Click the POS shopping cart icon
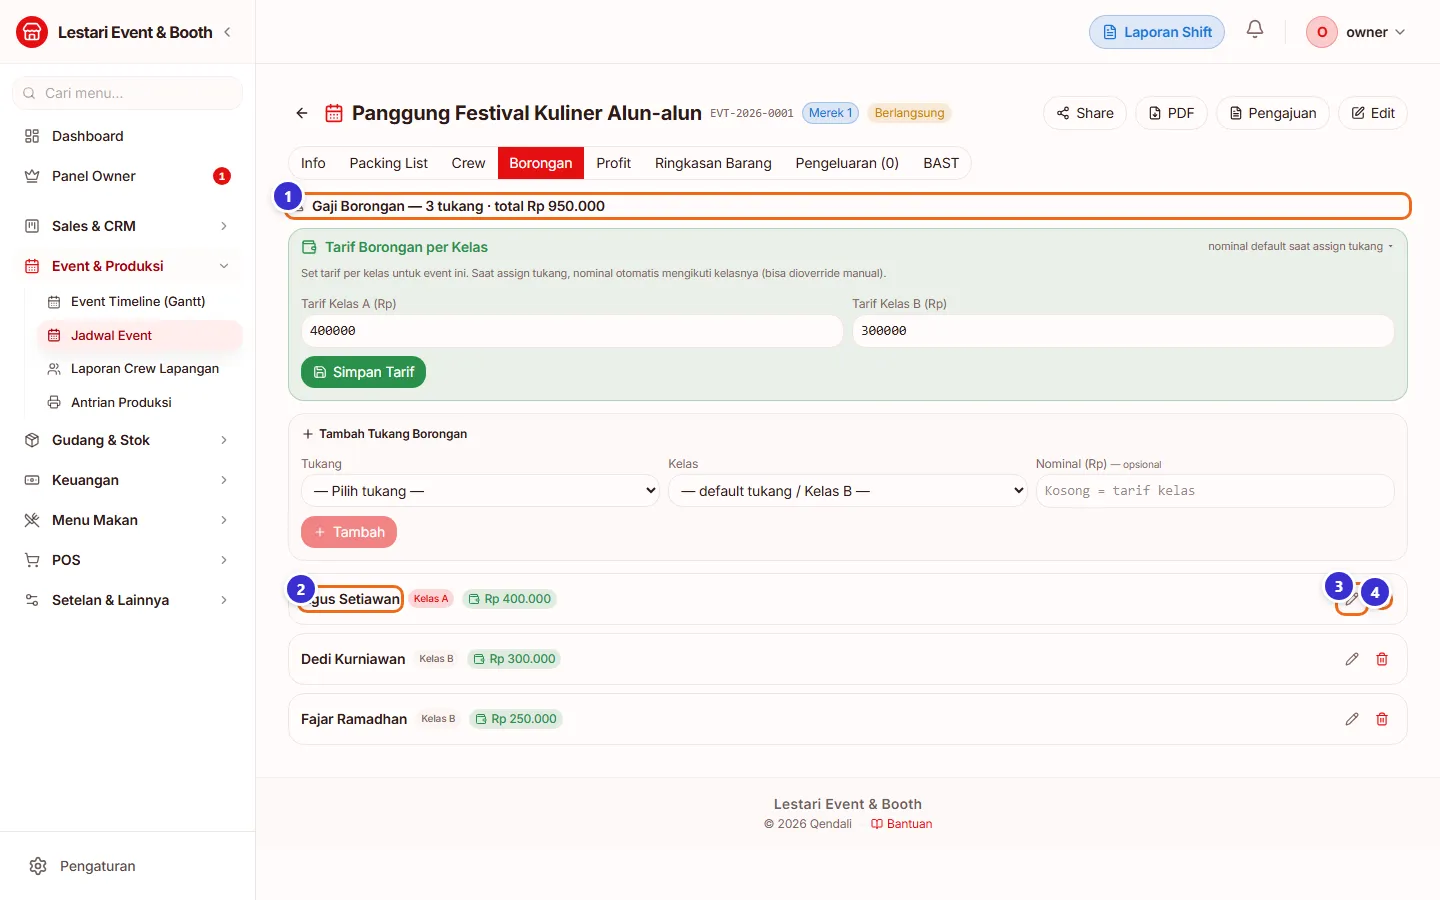1440x900 pixels. click(x=32, y=560)
